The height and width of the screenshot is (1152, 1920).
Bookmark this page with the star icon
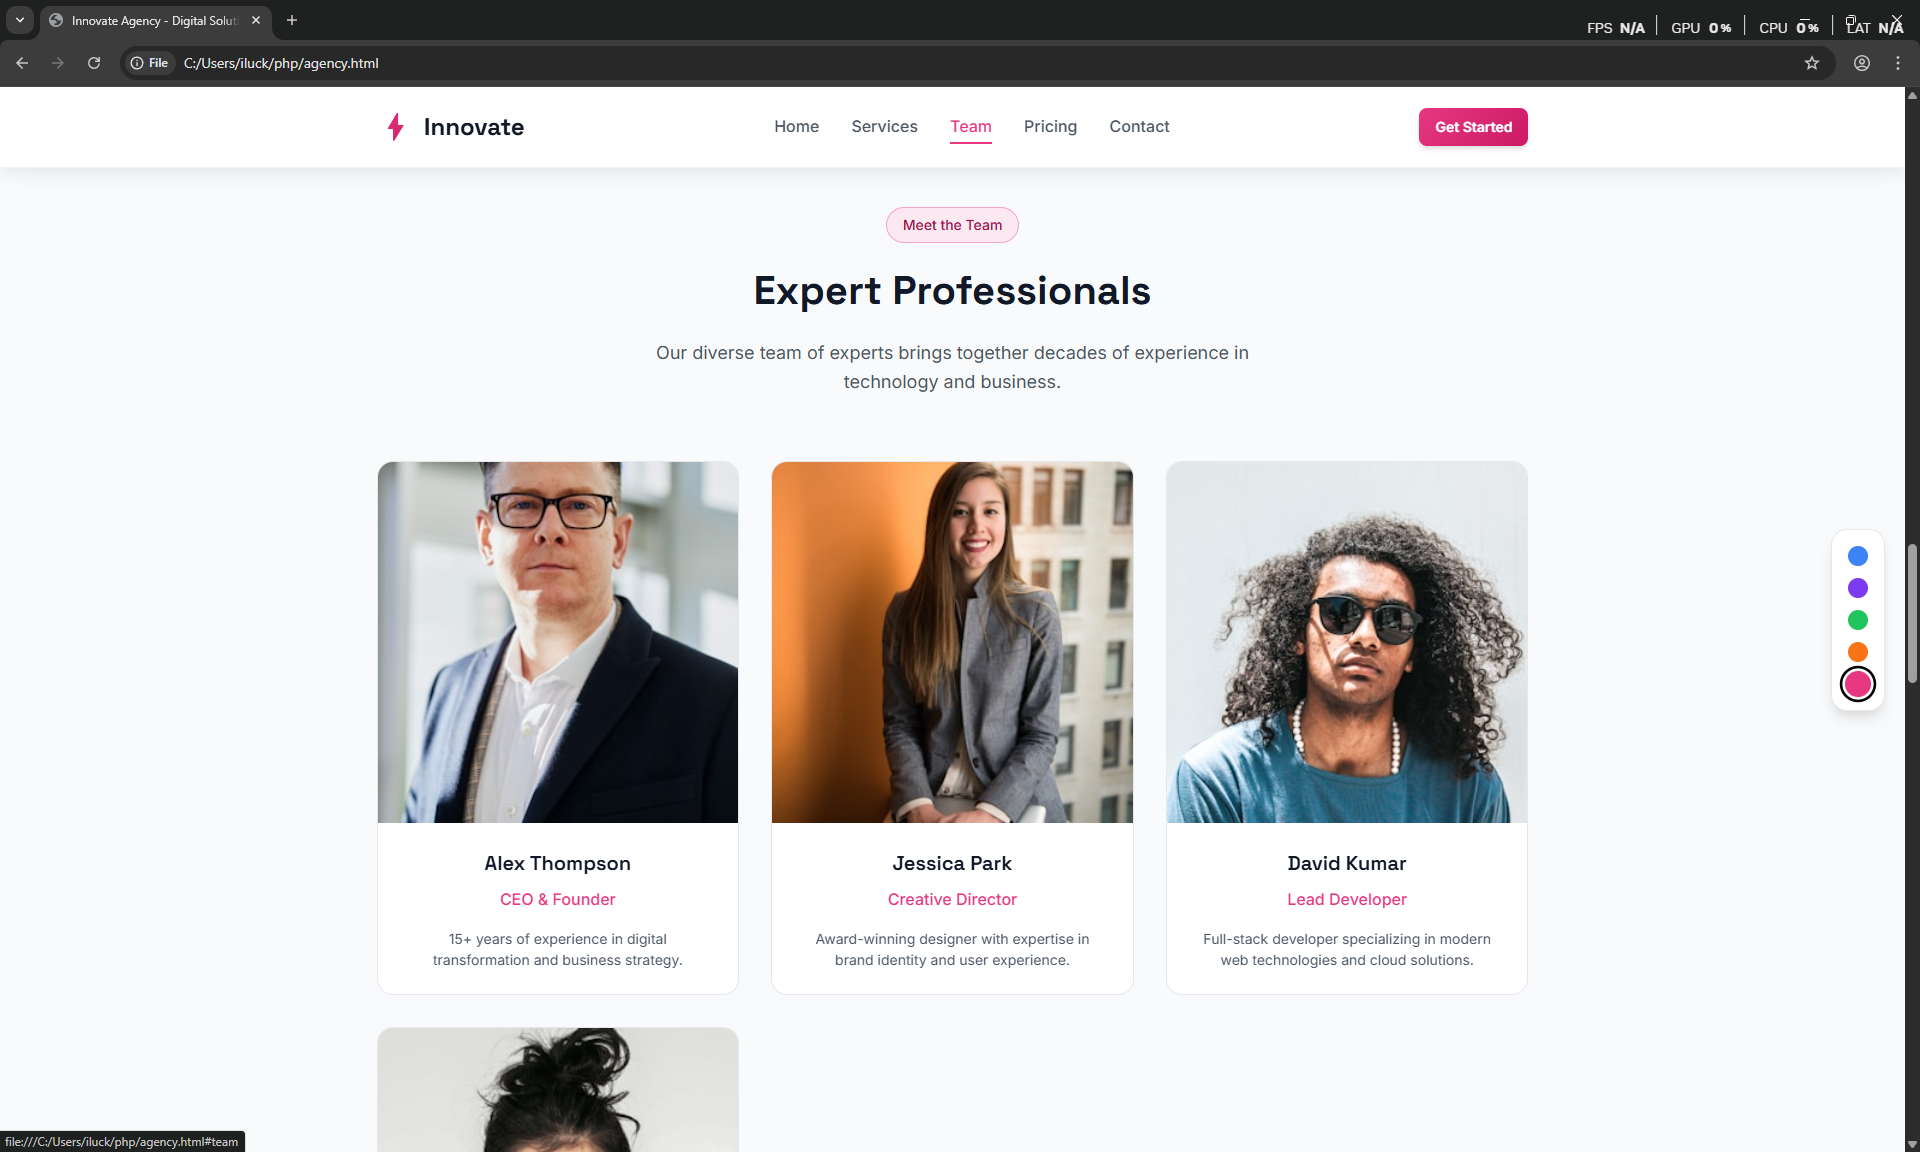[1812, 63]
